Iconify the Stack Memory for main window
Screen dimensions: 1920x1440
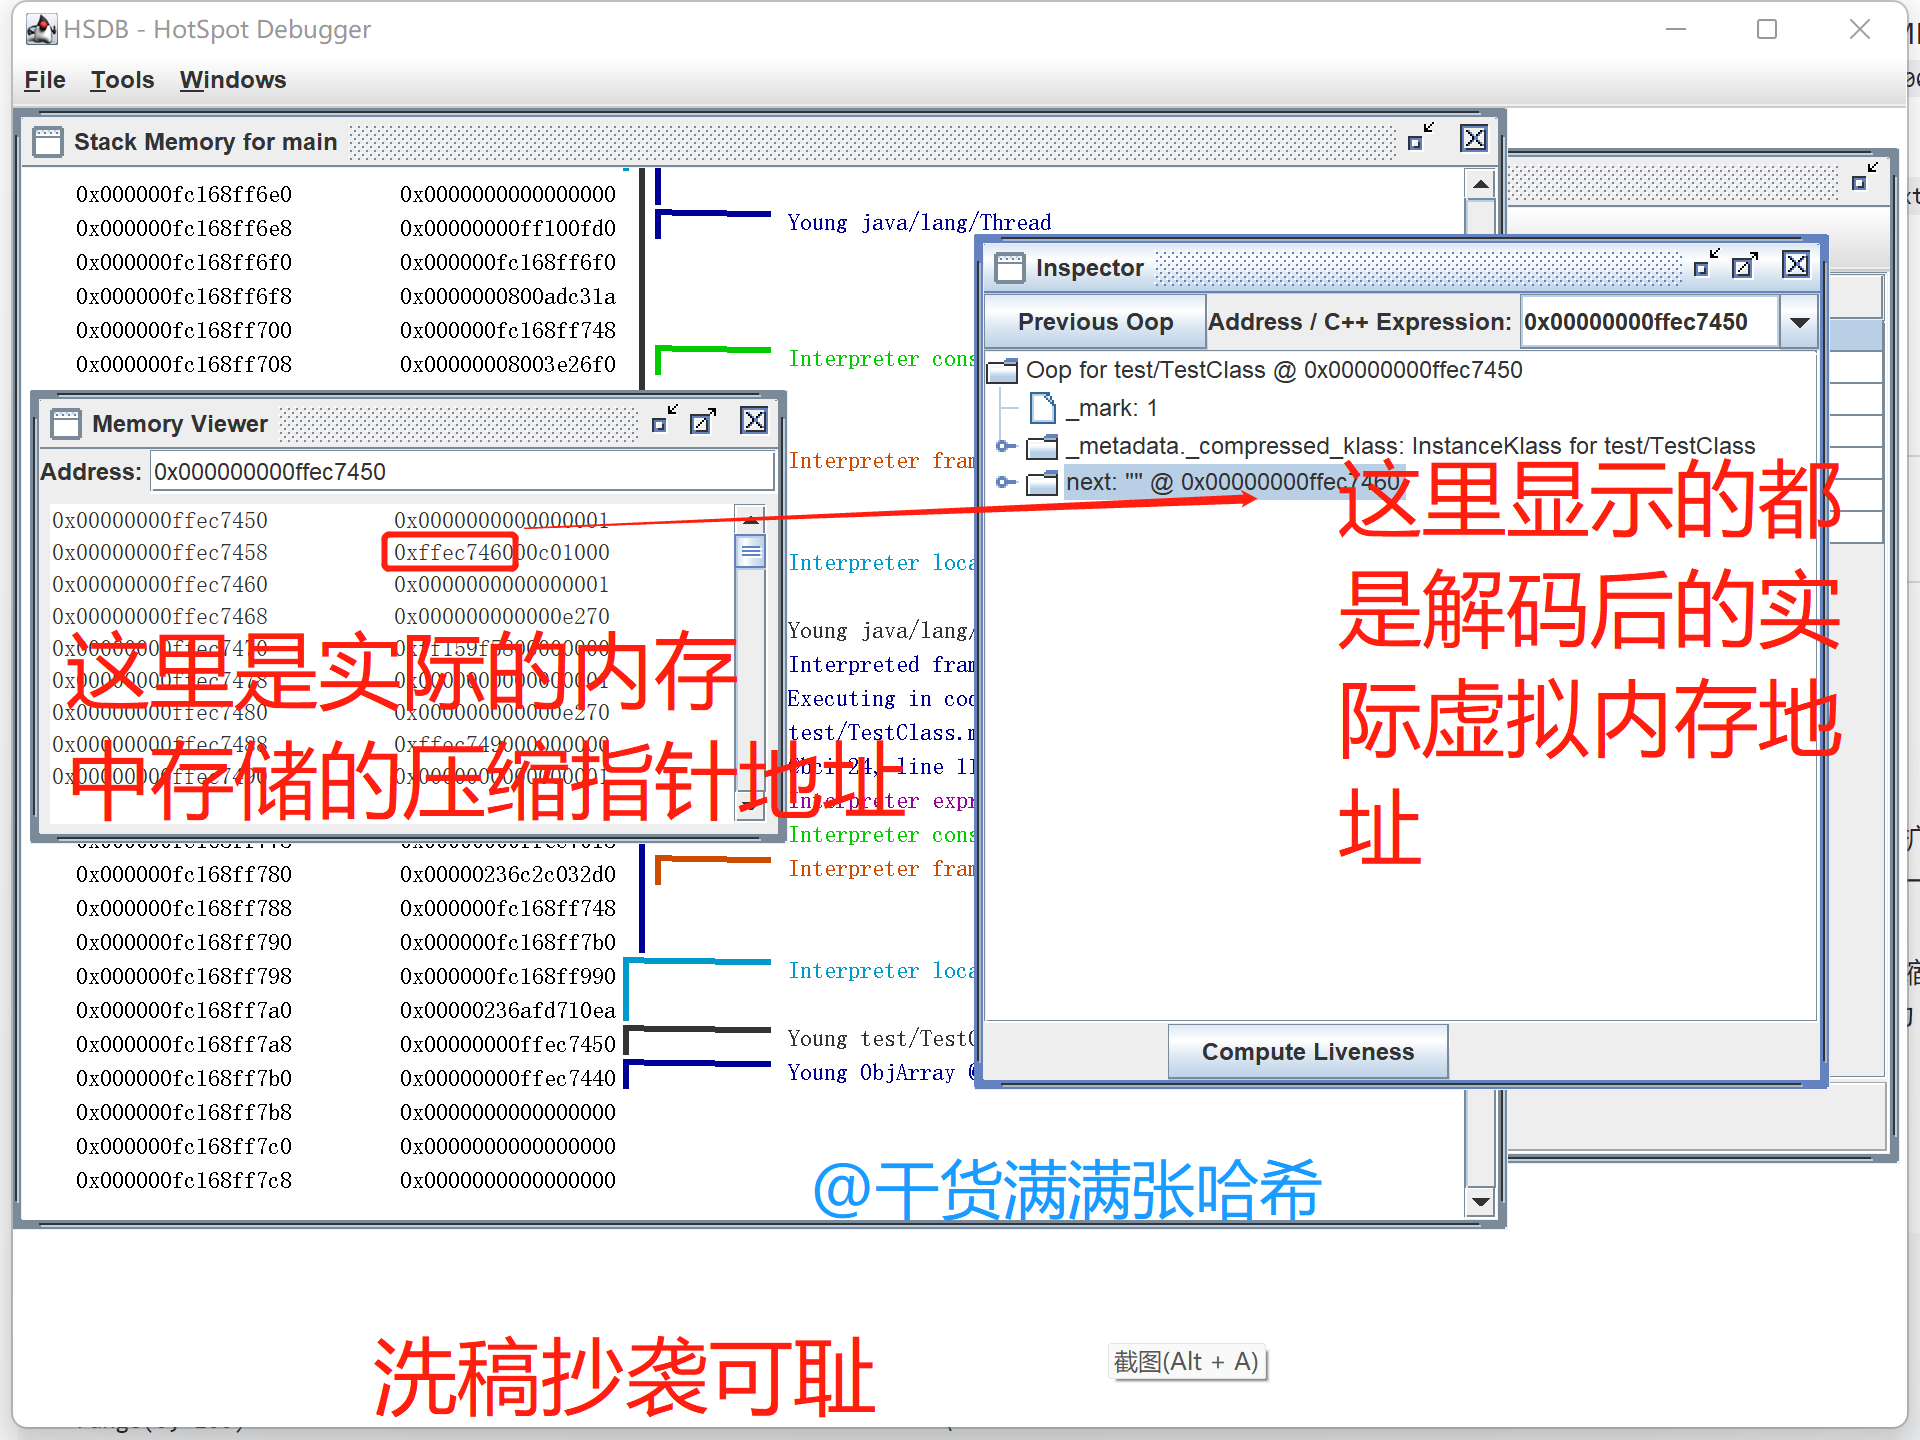tap(1420, 138)
